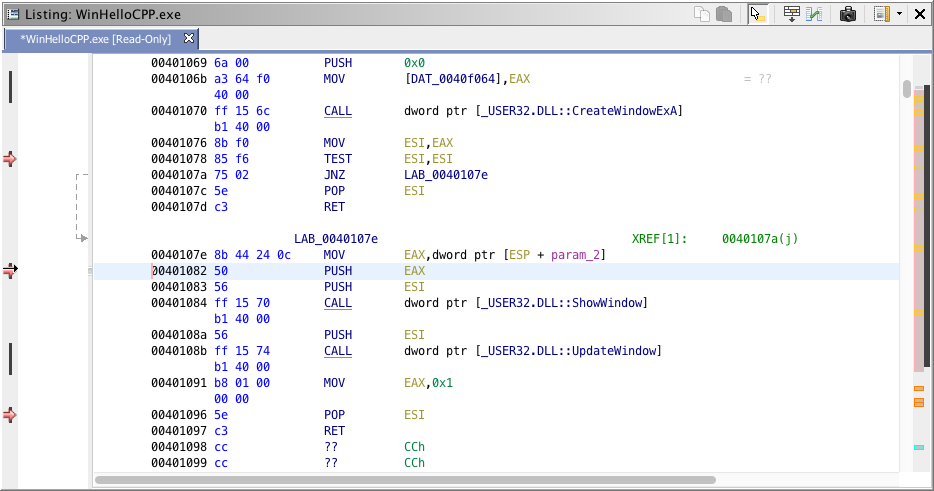Expand the margin options dropdown arrow
The image size is (934, 491).
tap(900, 14)
